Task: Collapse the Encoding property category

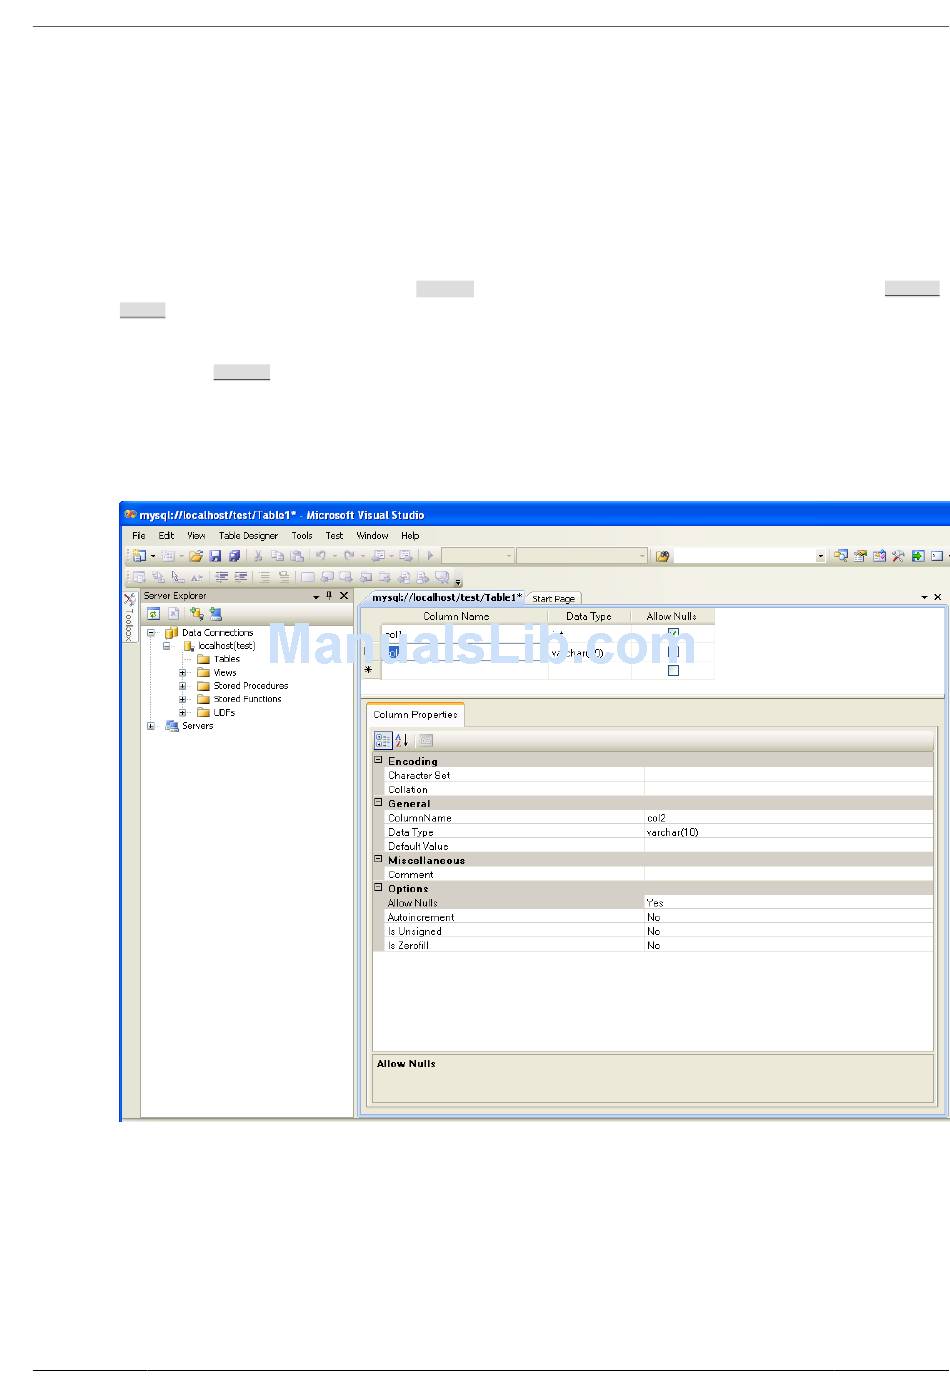Action: [379, 760]
